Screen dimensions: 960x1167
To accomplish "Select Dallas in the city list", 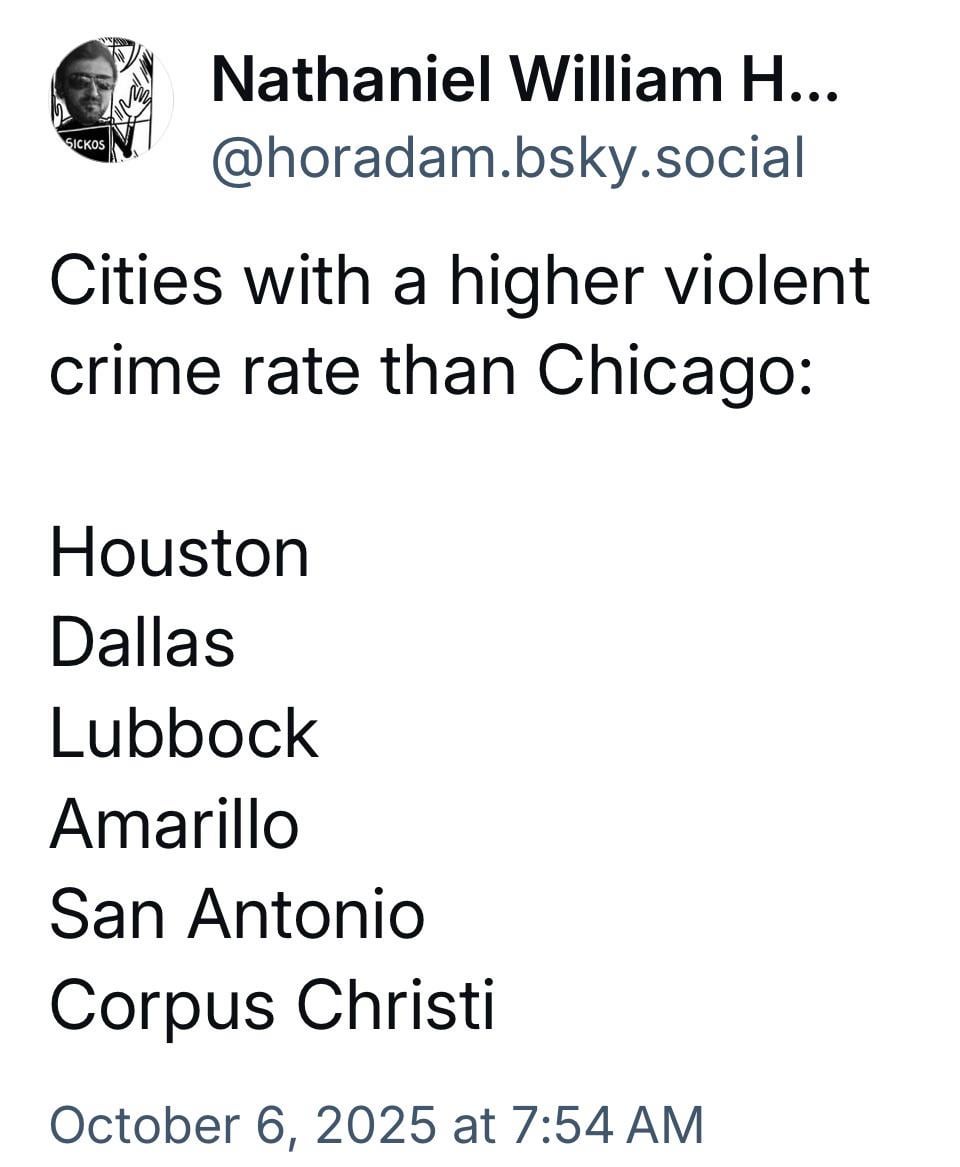I will 142,643.
